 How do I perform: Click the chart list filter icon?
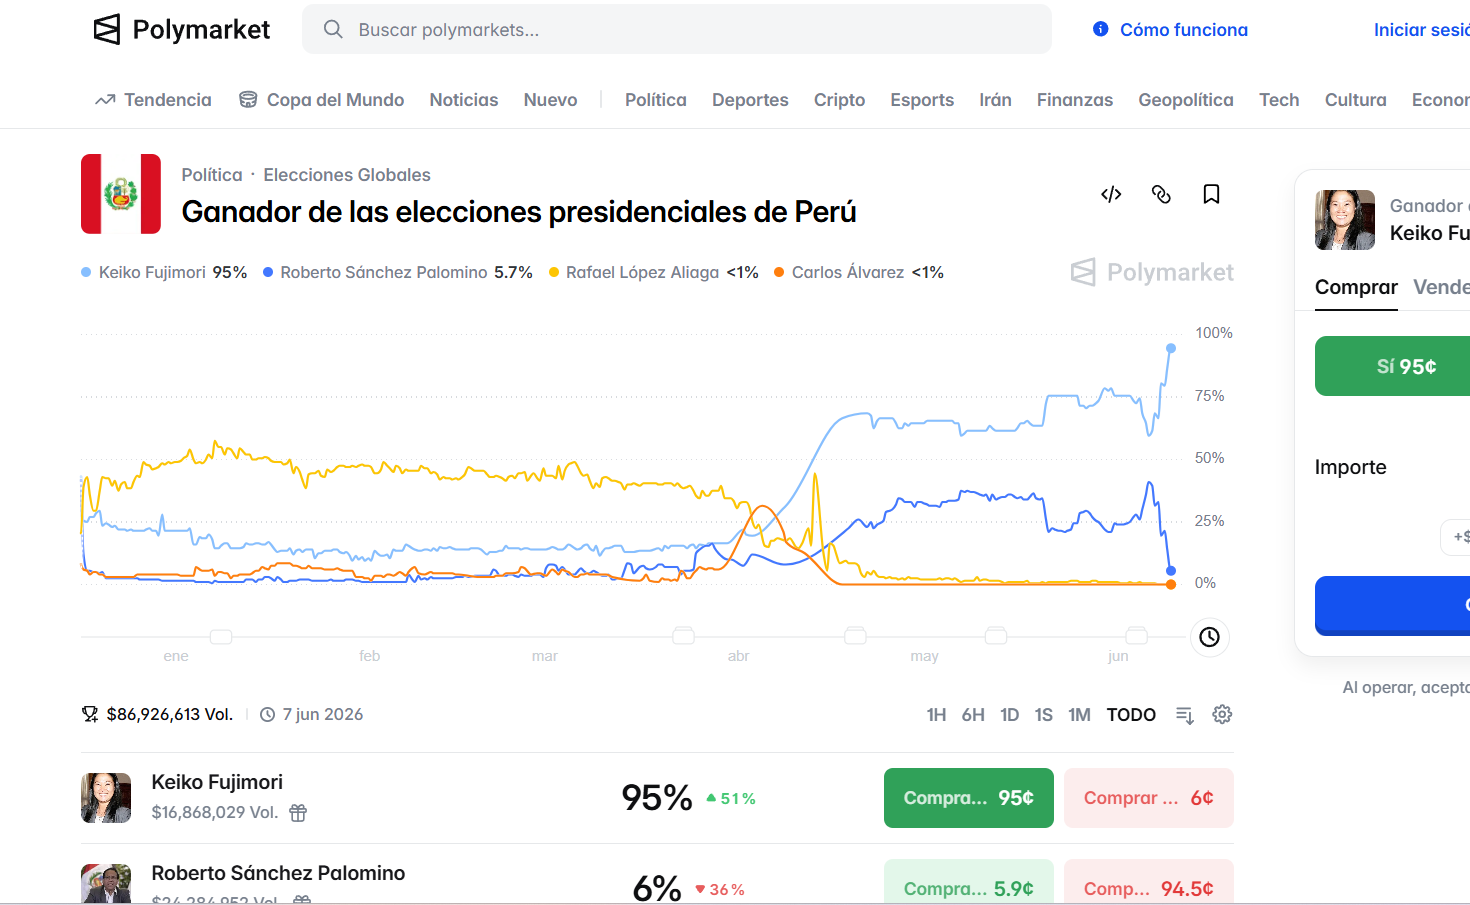[x=1185, y=715]
